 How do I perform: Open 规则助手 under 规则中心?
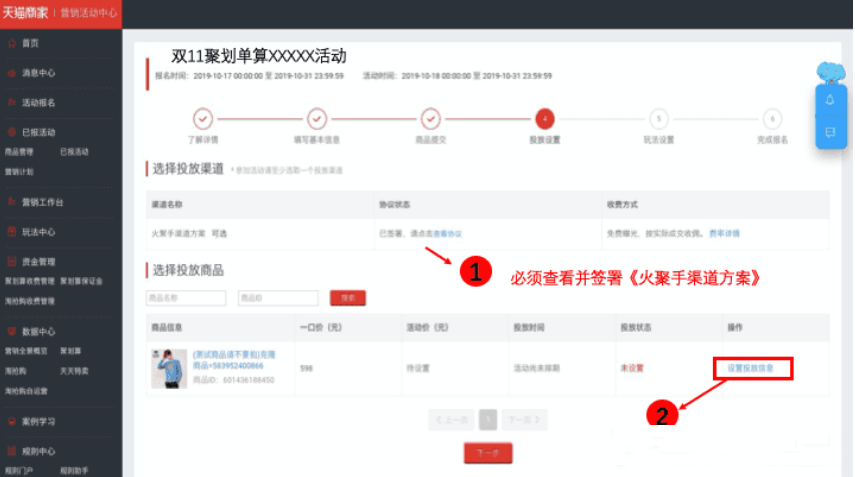(x=74, y=470)
